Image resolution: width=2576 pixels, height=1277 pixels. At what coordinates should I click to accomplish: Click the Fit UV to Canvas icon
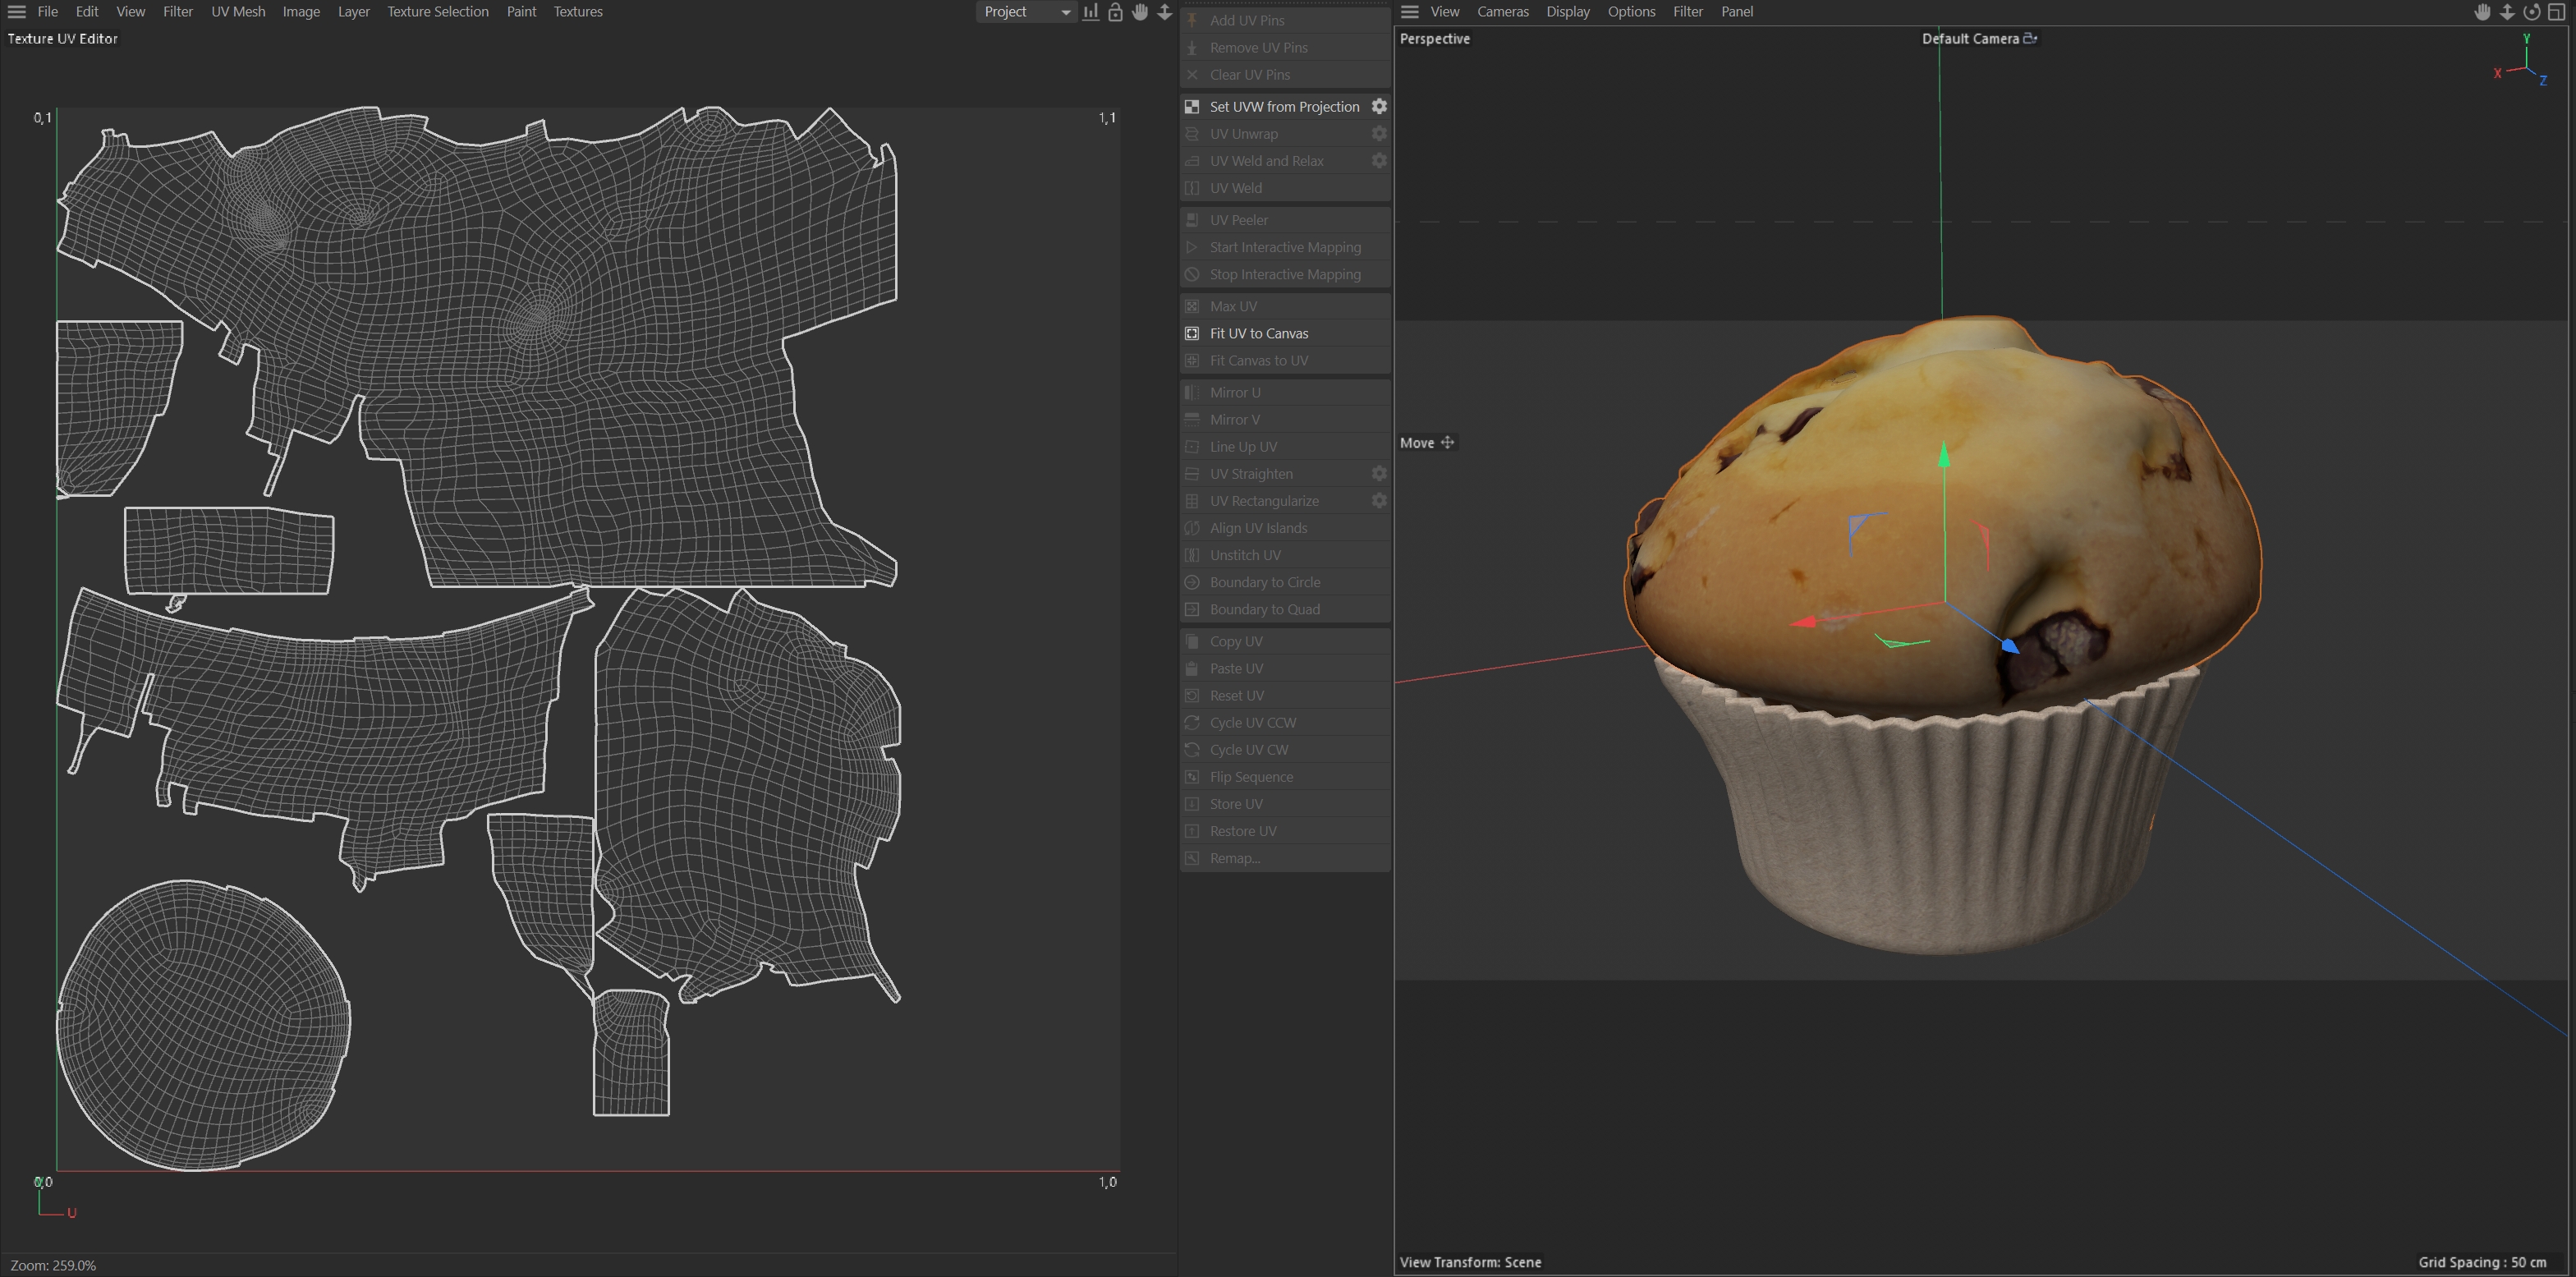tap(1192, 333)
